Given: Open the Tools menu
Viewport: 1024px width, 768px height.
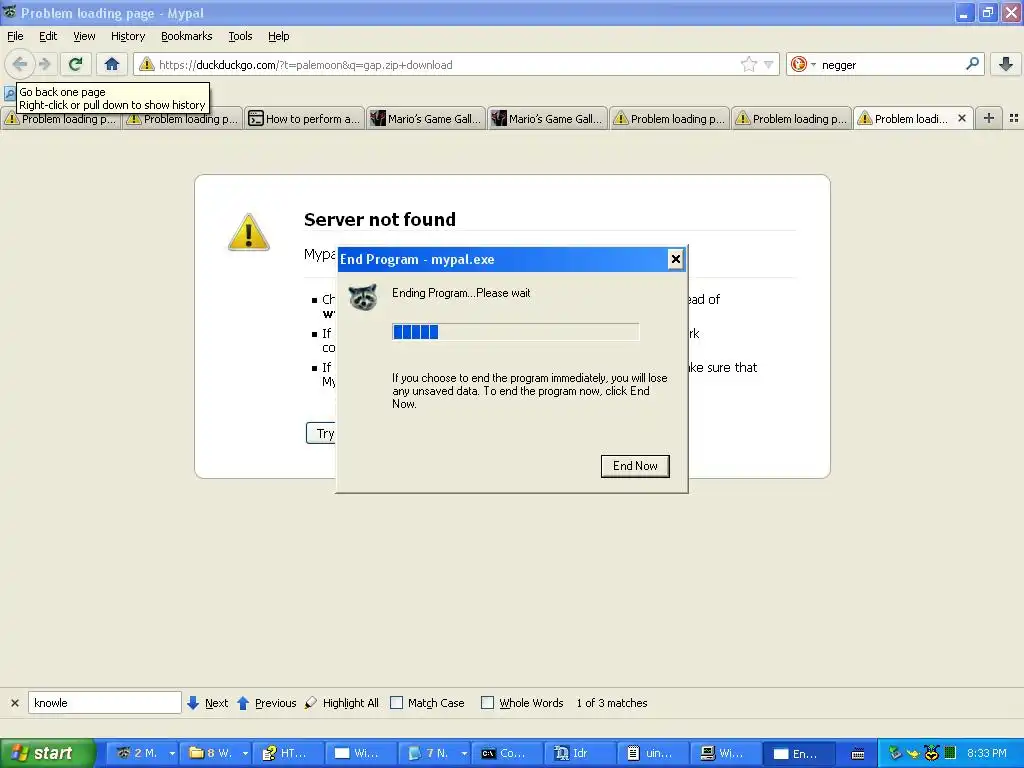Looking at the screenshot, I should pyautogui.click(x=240, y=36).
